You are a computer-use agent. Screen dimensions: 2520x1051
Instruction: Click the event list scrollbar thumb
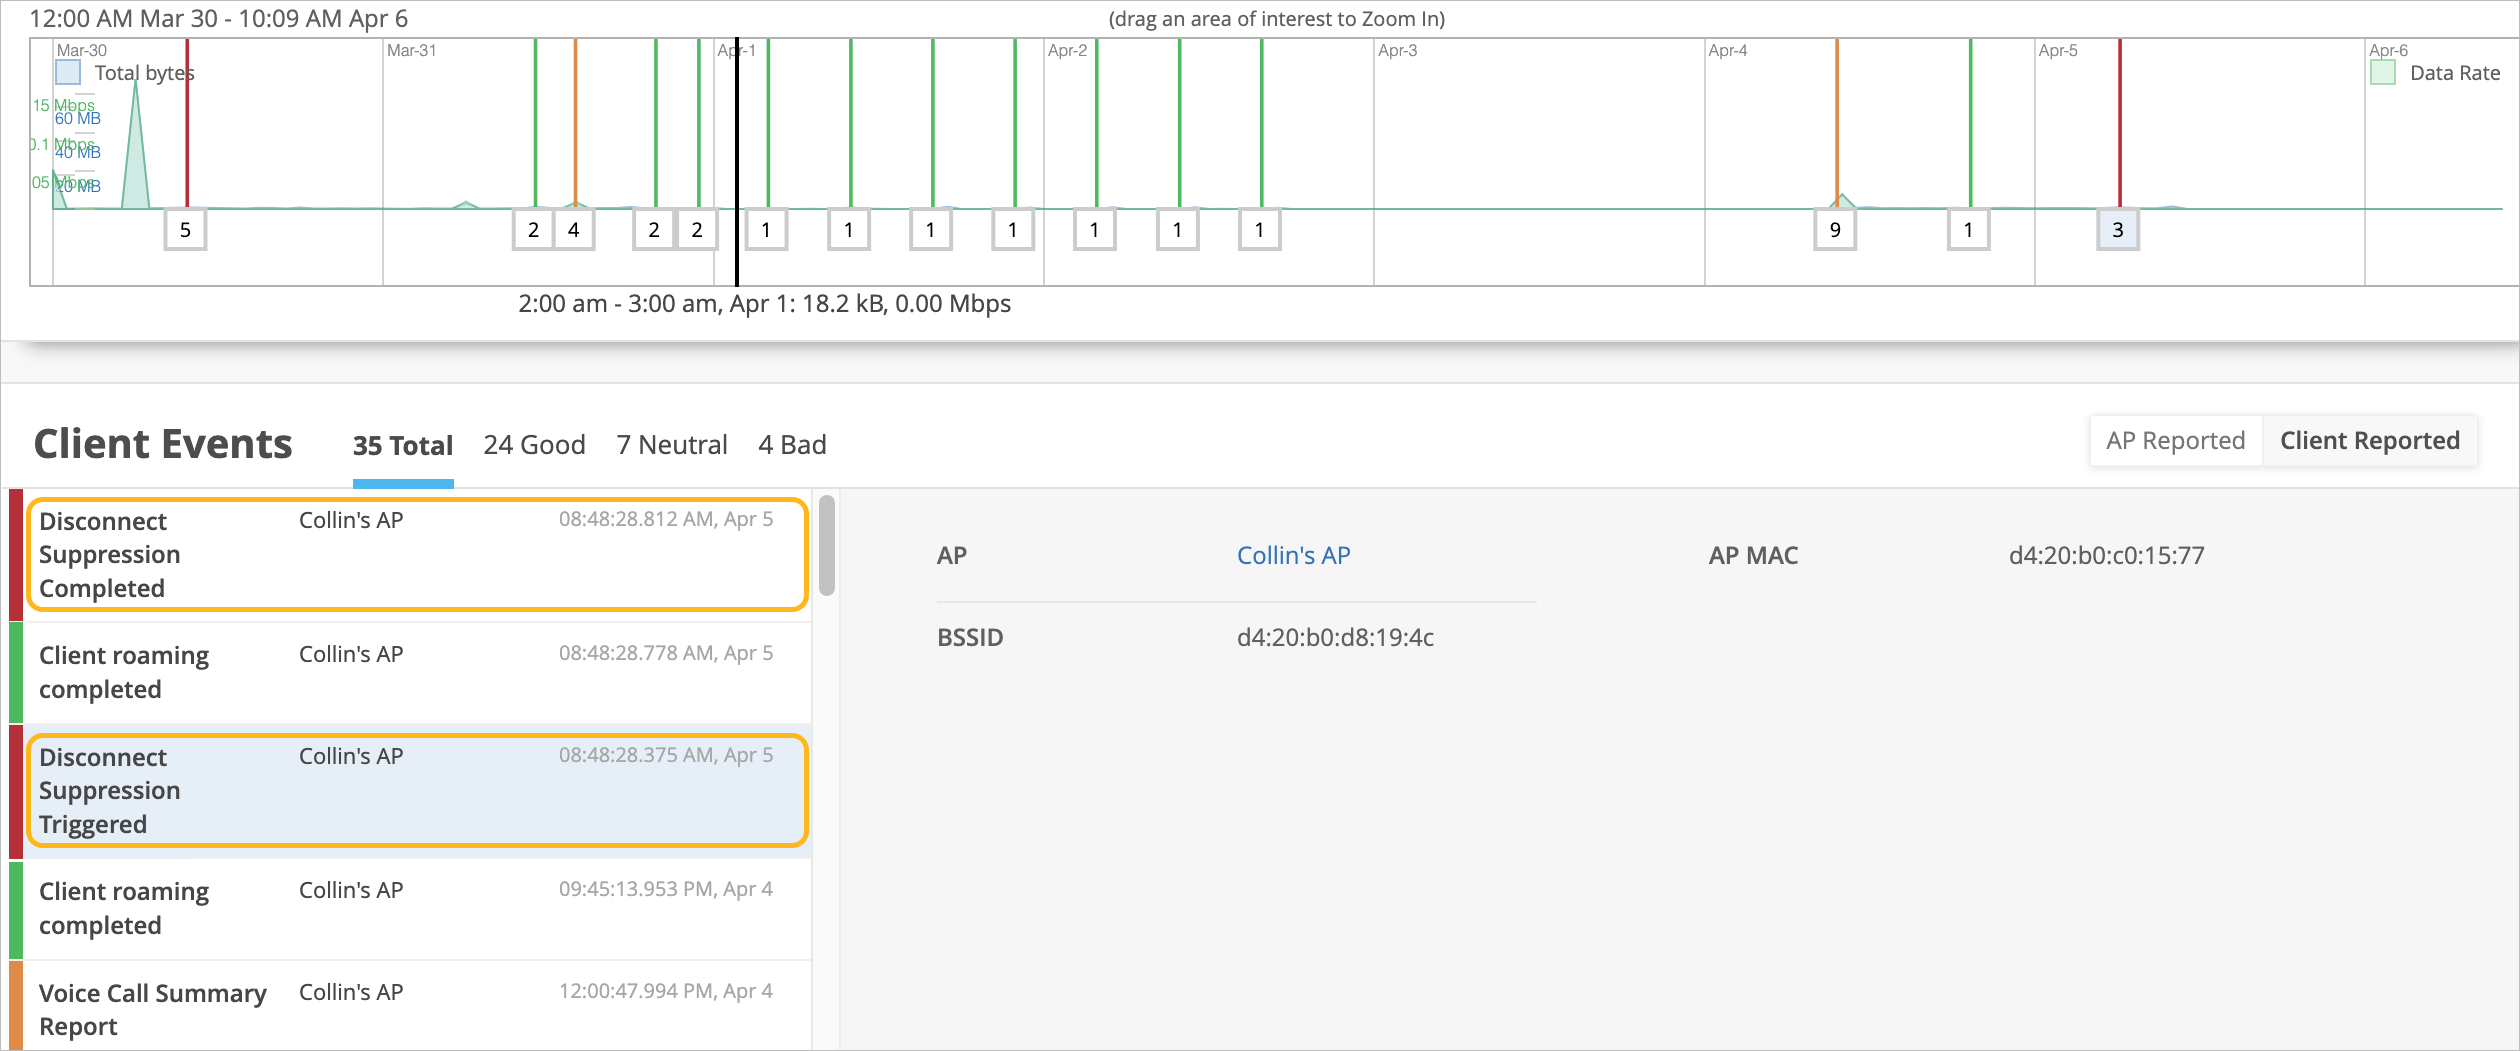(x=826, y=545)
